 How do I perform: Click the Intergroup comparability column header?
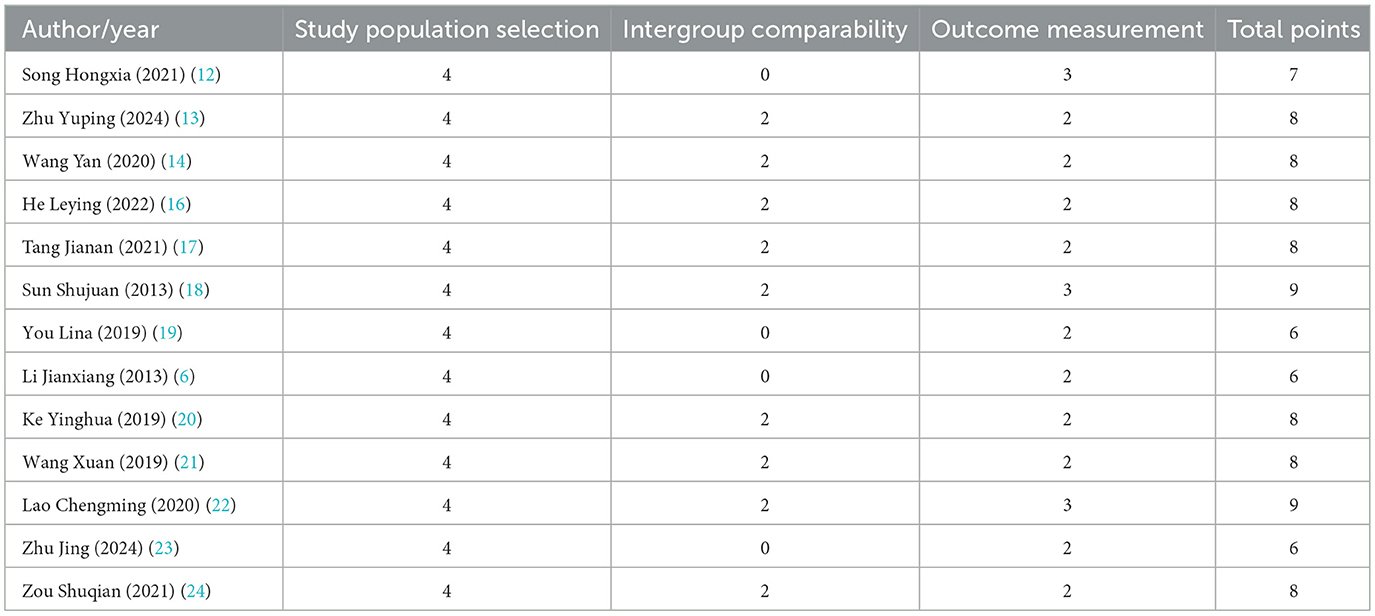(764, 30)
